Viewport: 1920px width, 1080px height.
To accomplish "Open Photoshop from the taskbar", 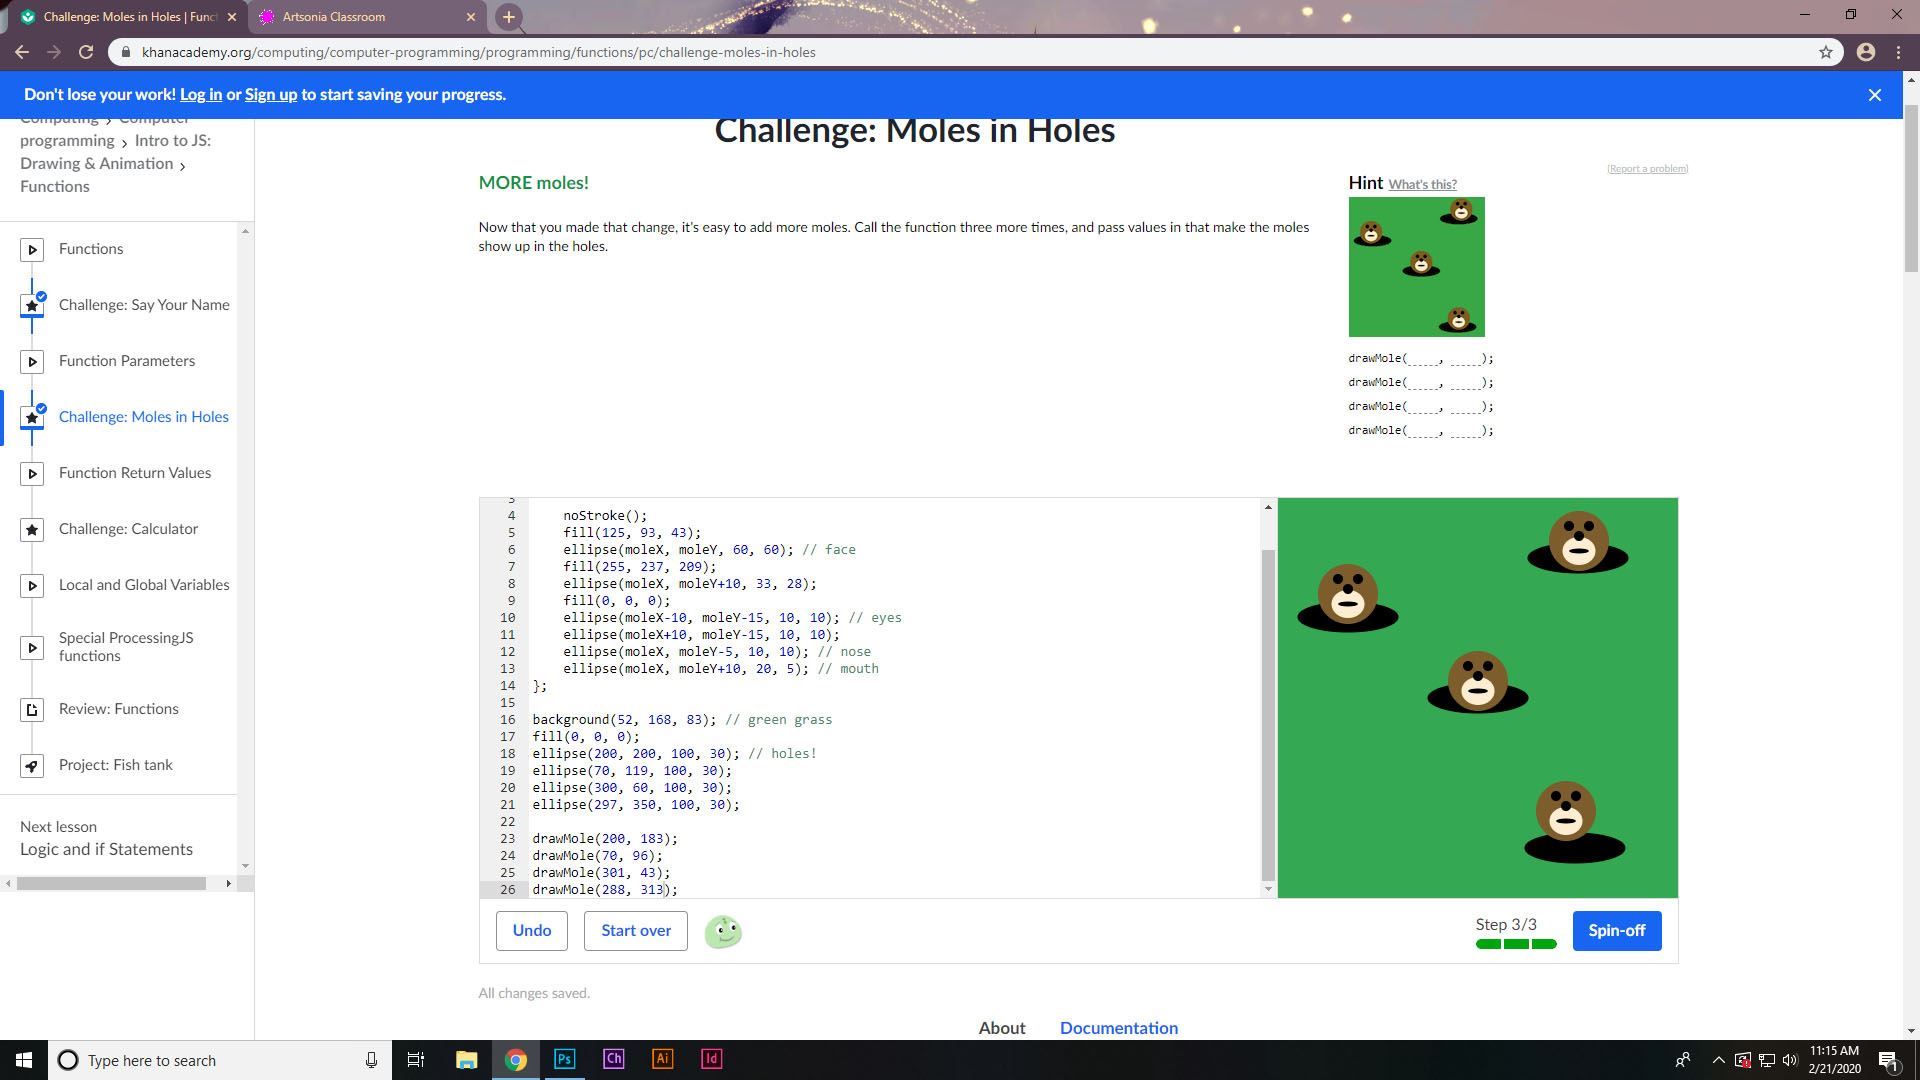I will pos(564,1059).
